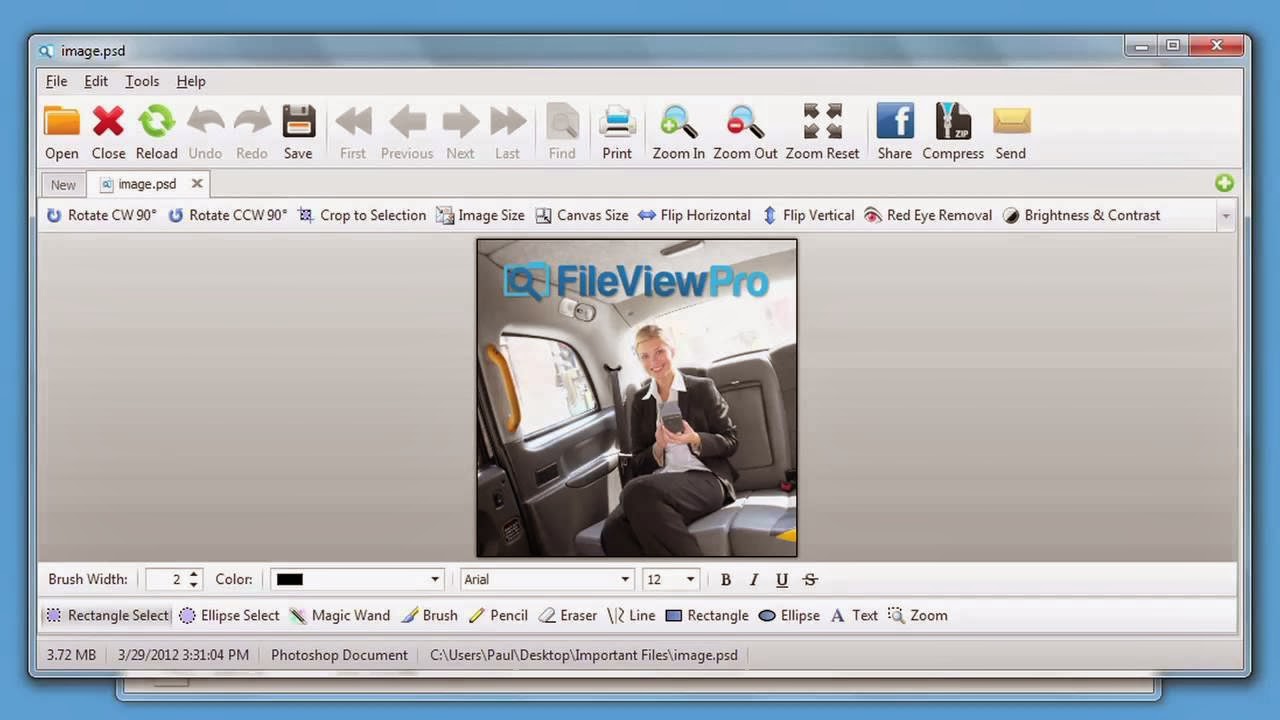The image size is (1280, 720).
Task: Close the image.psd tab
Action: [197, 183]
